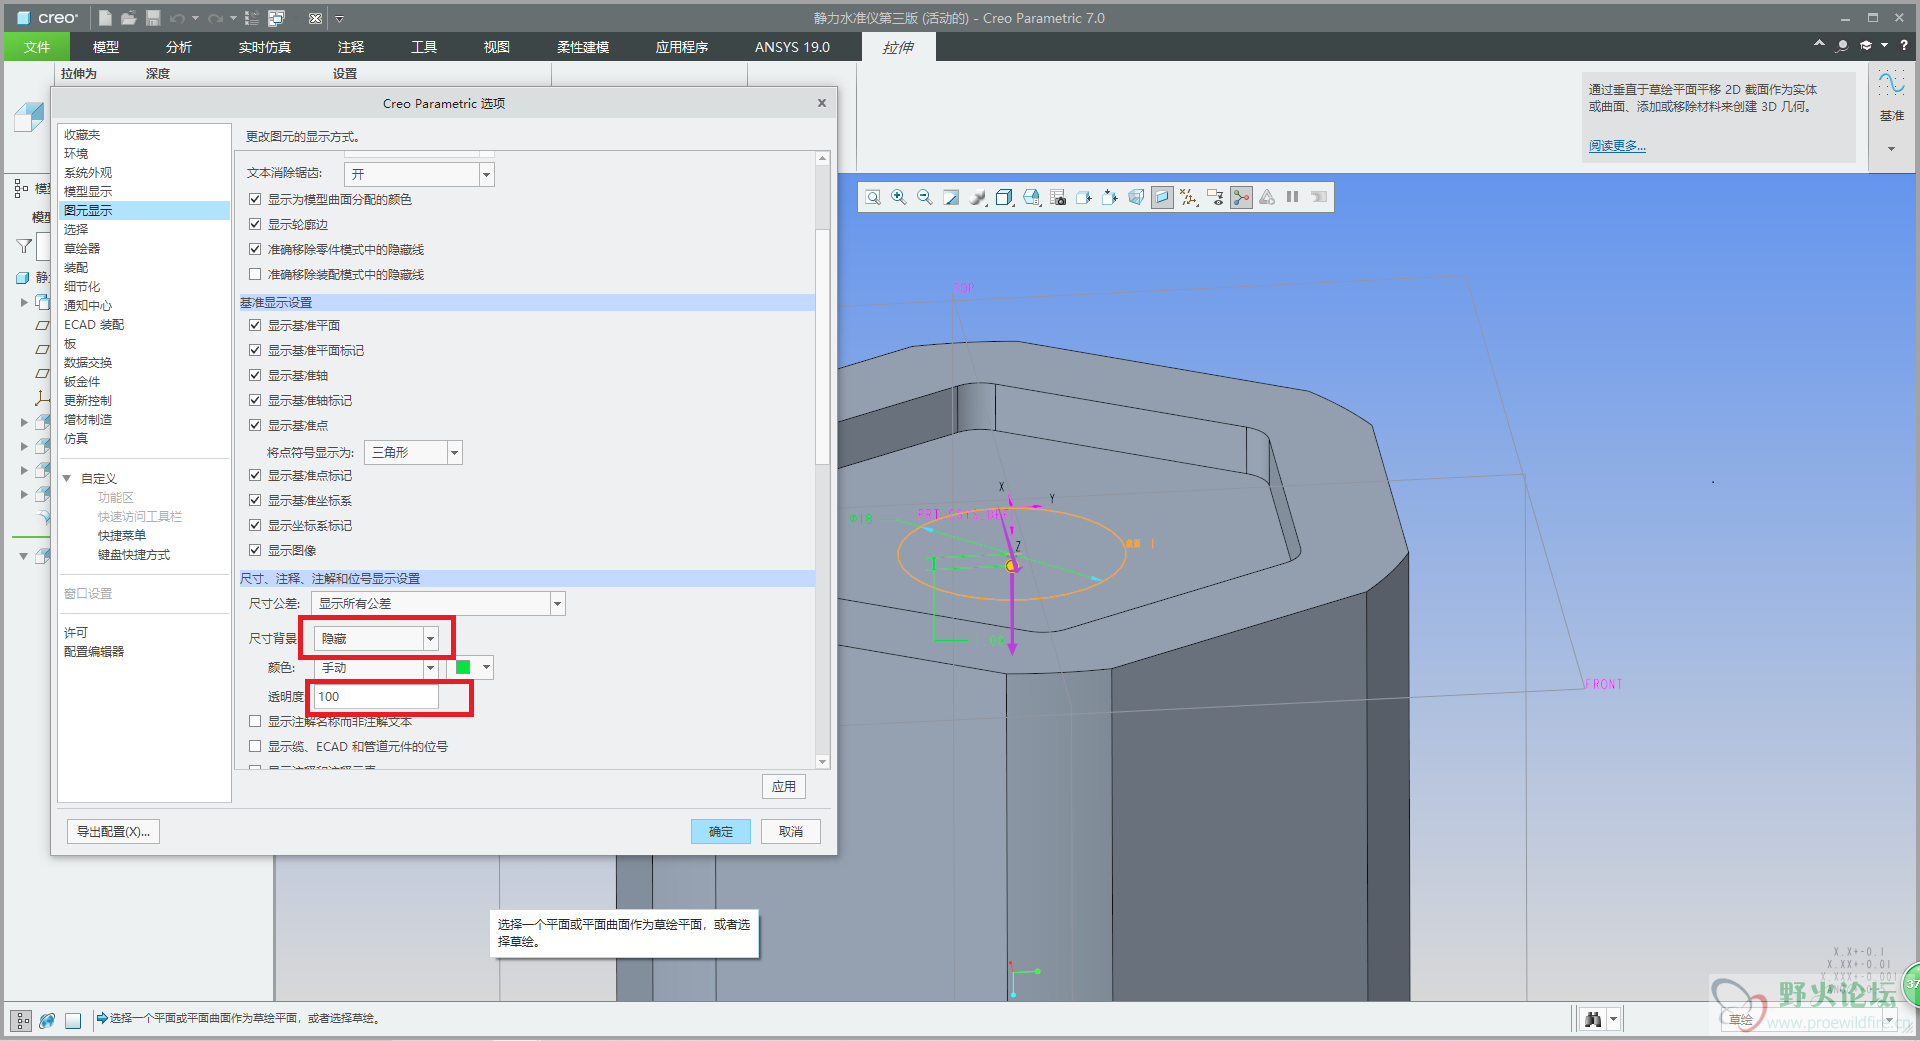Switch to the 柔性建模 ribbon tab
This screenshot has width=1920, height=1041.
[x=583, y=47]
